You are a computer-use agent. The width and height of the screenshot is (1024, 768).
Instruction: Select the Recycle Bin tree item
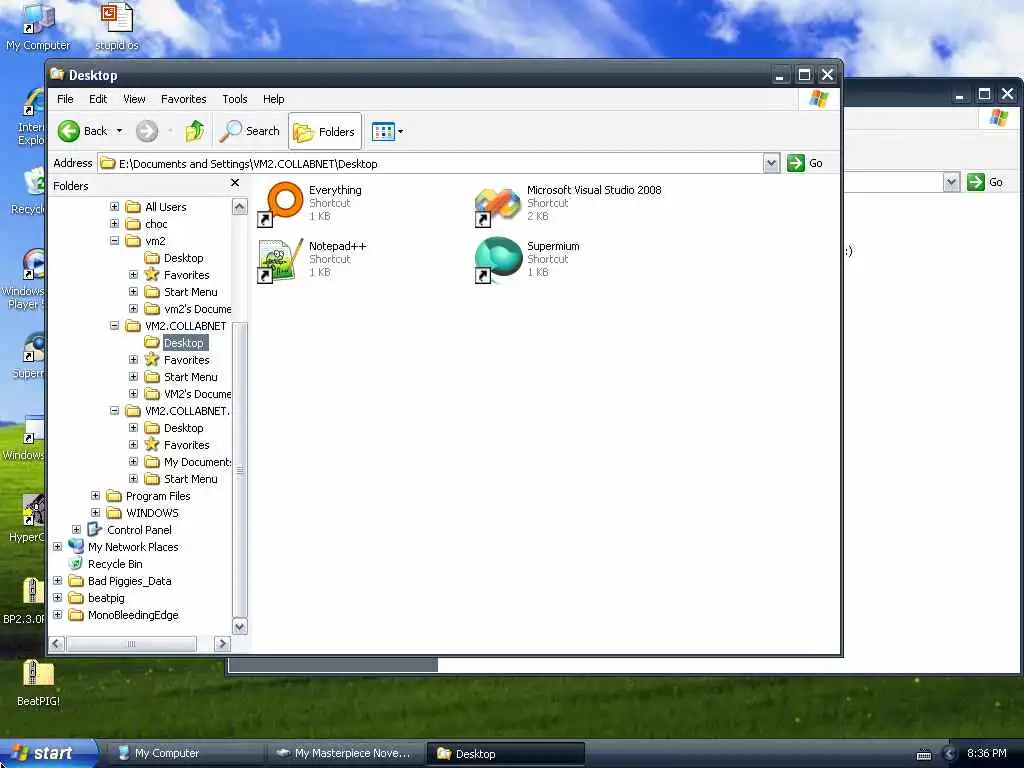[x=115, y=564]
